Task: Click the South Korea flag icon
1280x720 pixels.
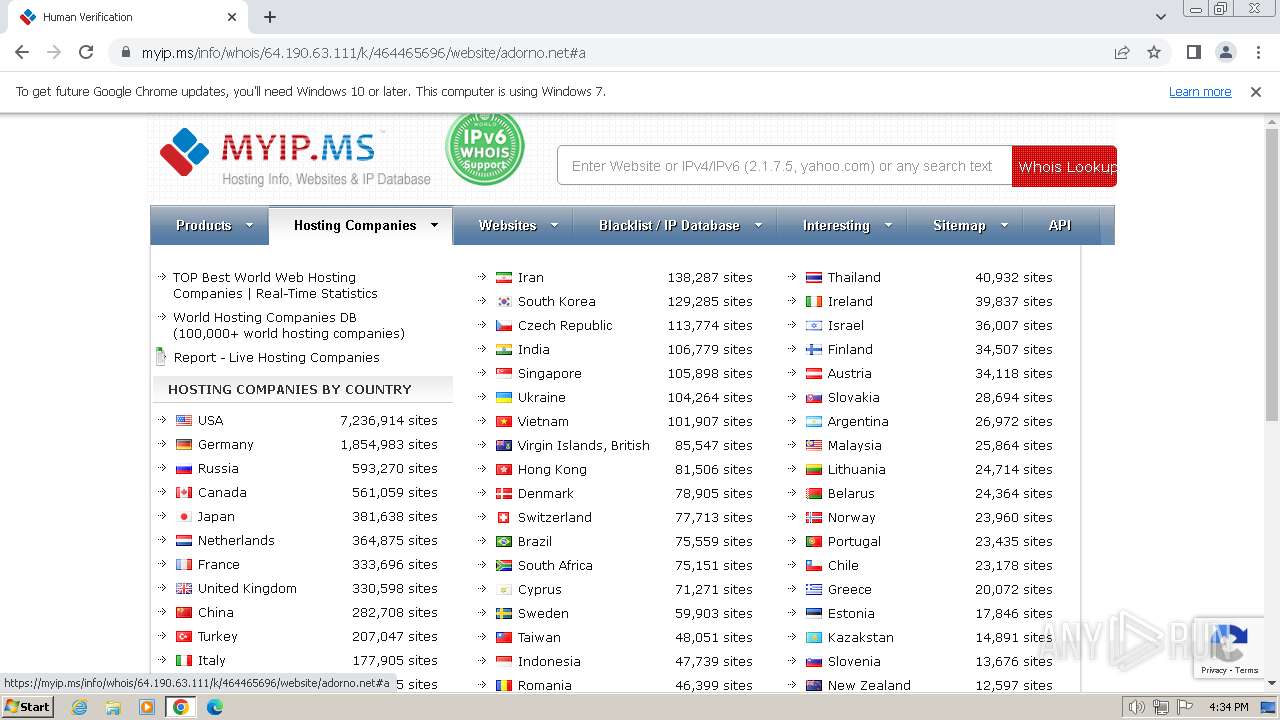Action: click(504, 302)
